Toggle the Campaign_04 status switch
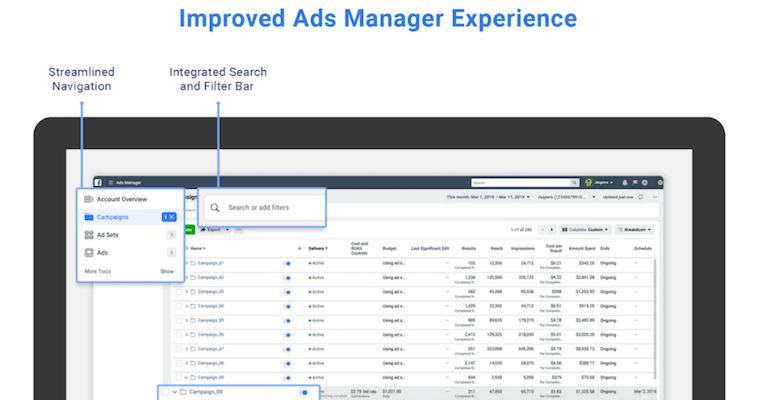The image size is (760, 400). 289,306
